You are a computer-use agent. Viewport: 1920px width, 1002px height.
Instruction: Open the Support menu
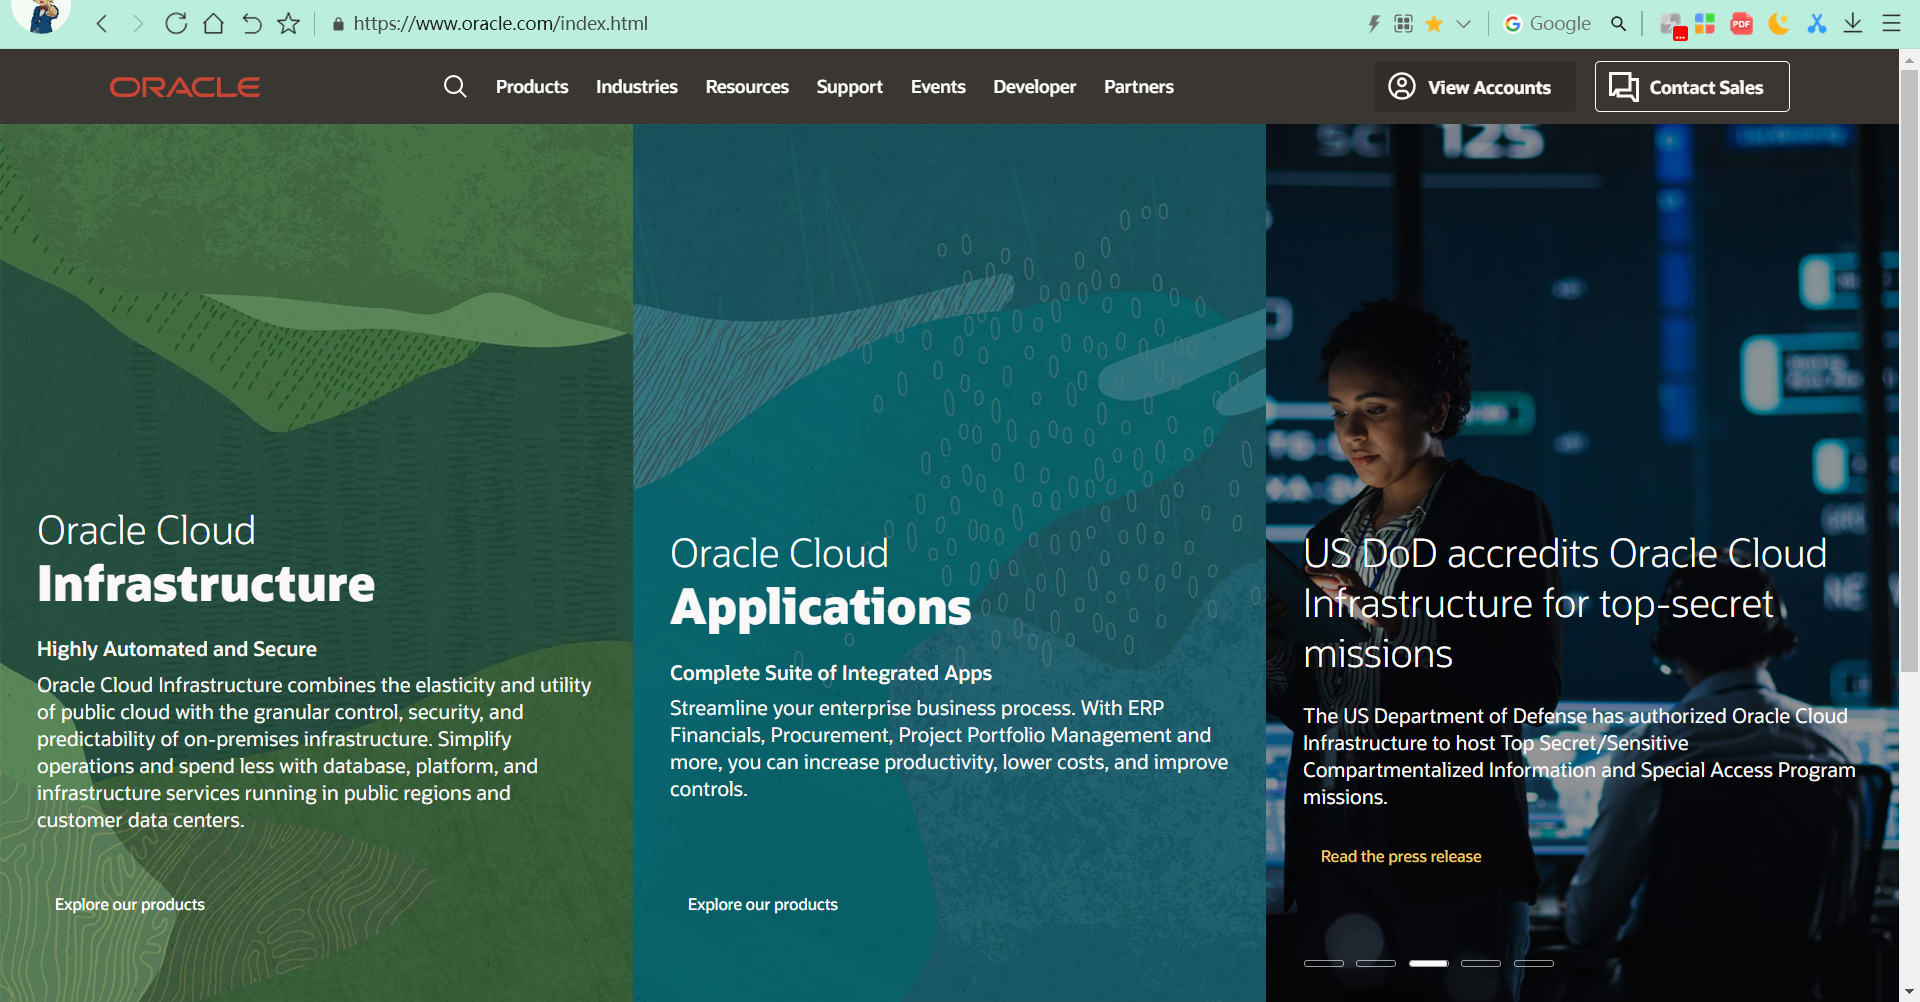tap(849, 87)
